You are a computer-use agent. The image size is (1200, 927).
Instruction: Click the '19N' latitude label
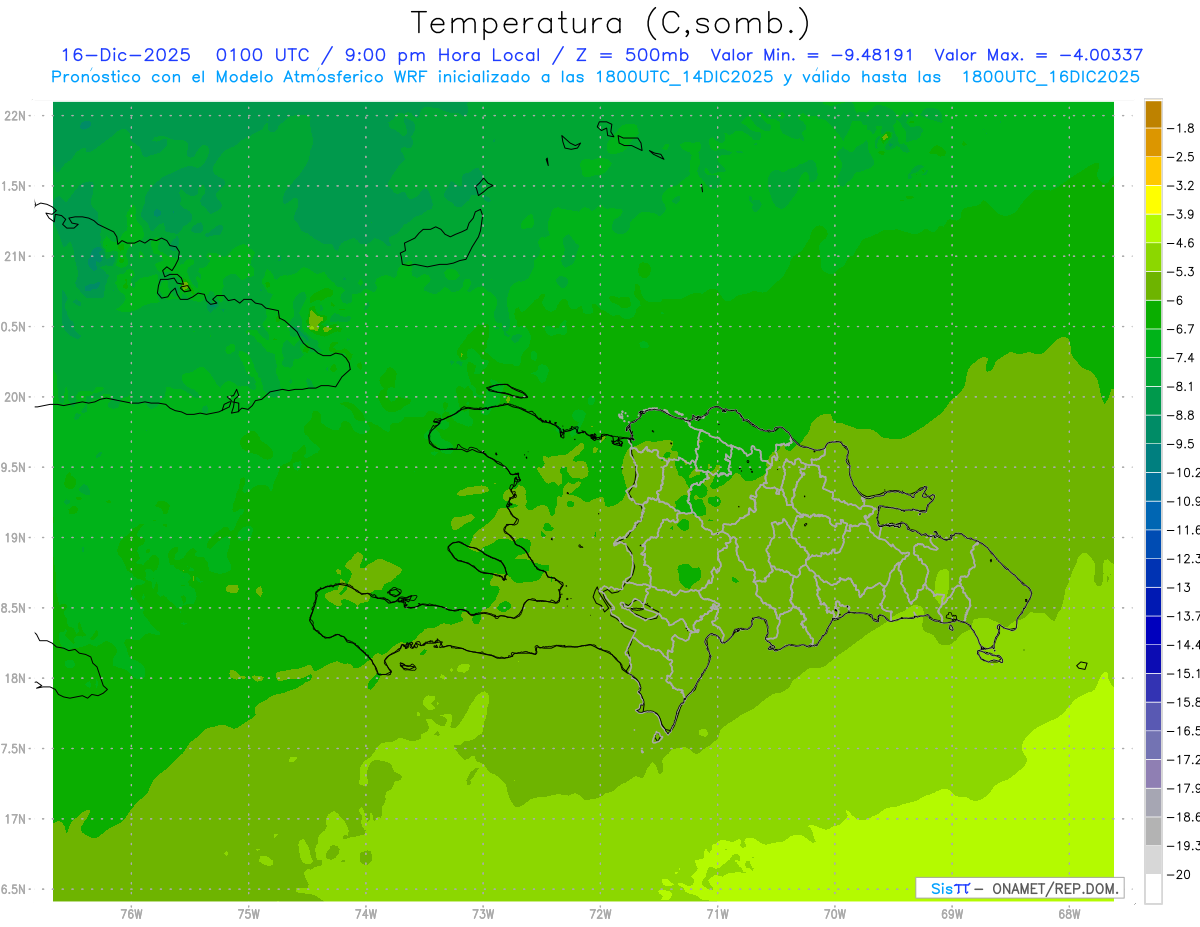point(15,538)
